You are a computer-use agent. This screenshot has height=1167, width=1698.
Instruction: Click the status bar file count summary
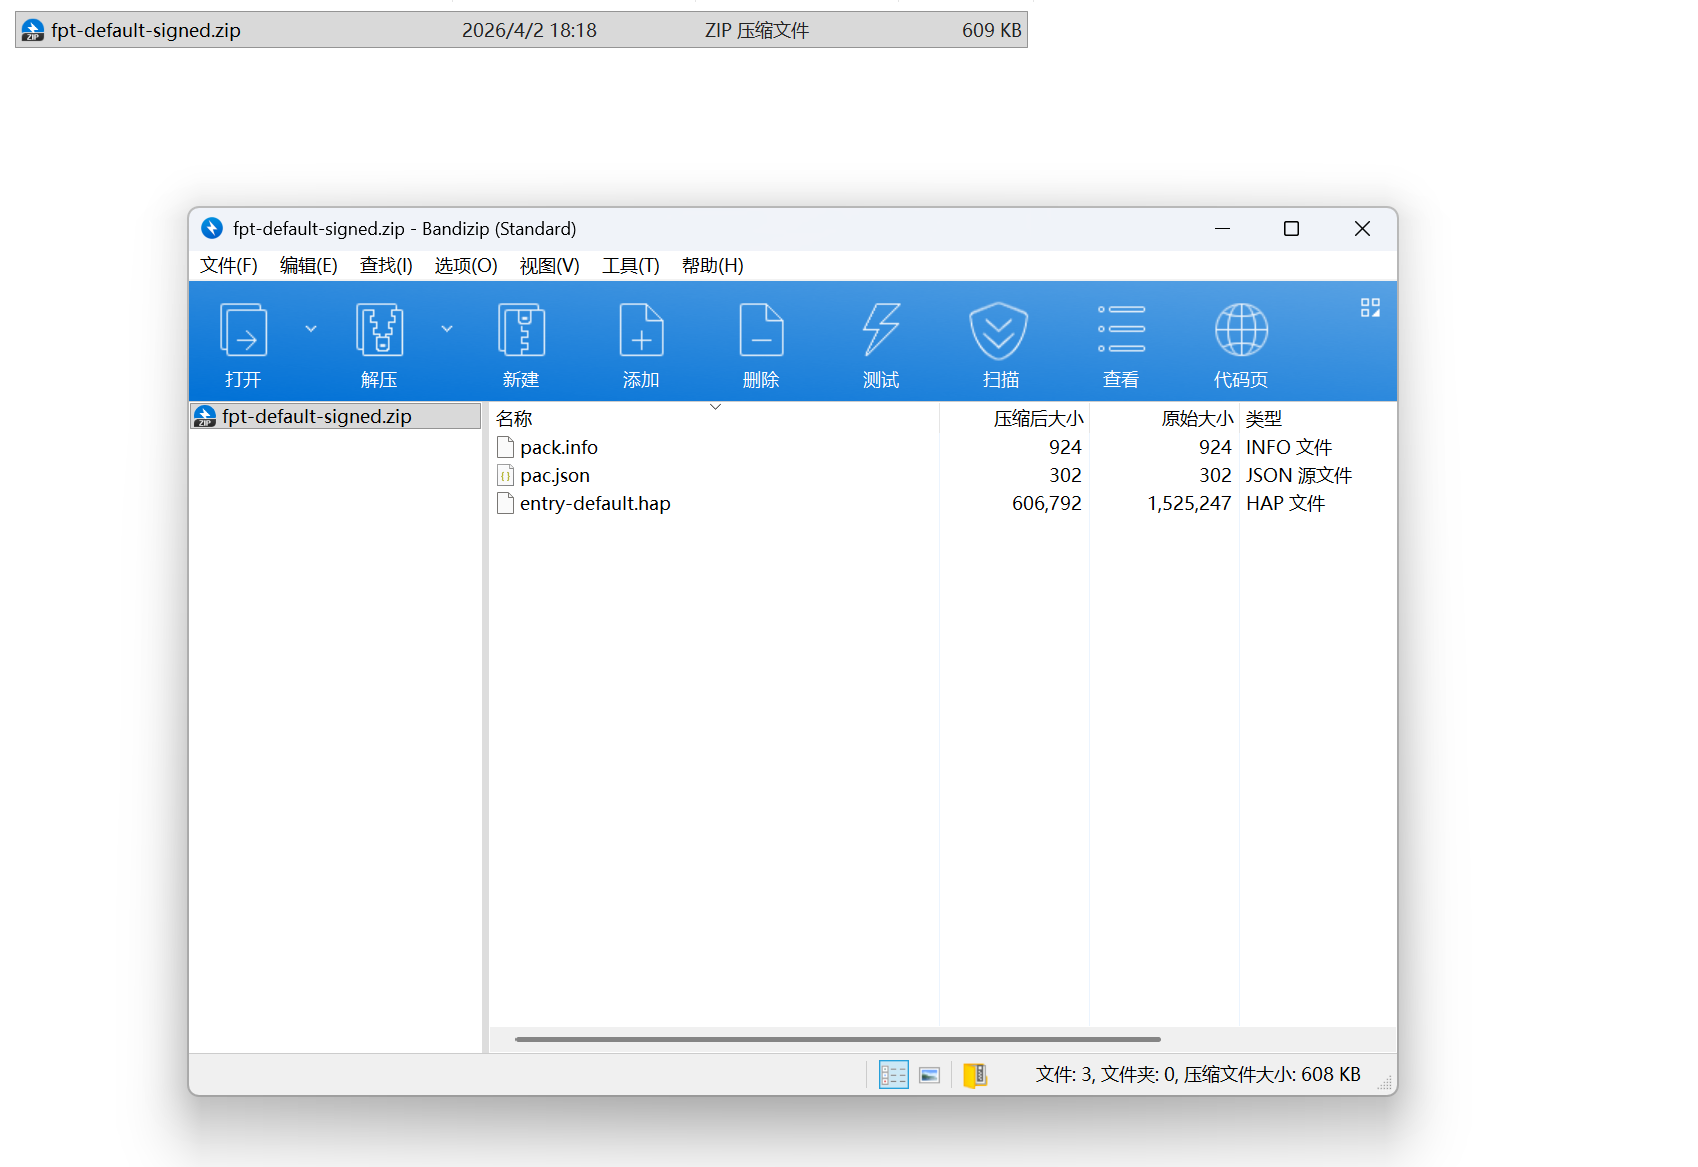point(1198,1074)
